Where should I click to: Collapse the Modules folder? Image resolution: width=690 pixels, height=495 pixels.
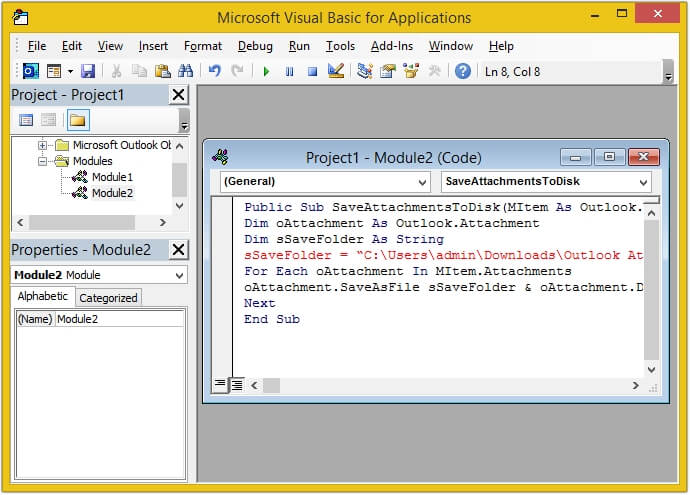42,161
